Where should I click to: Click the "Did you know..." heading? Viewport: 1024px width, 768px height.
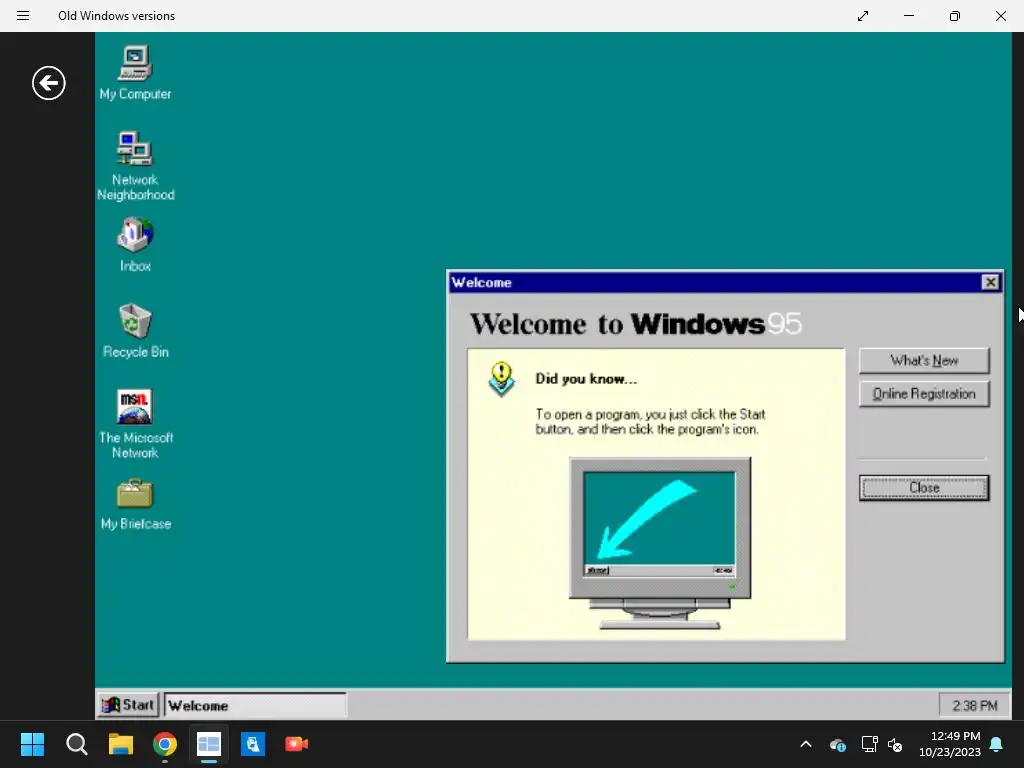point(586,379)
